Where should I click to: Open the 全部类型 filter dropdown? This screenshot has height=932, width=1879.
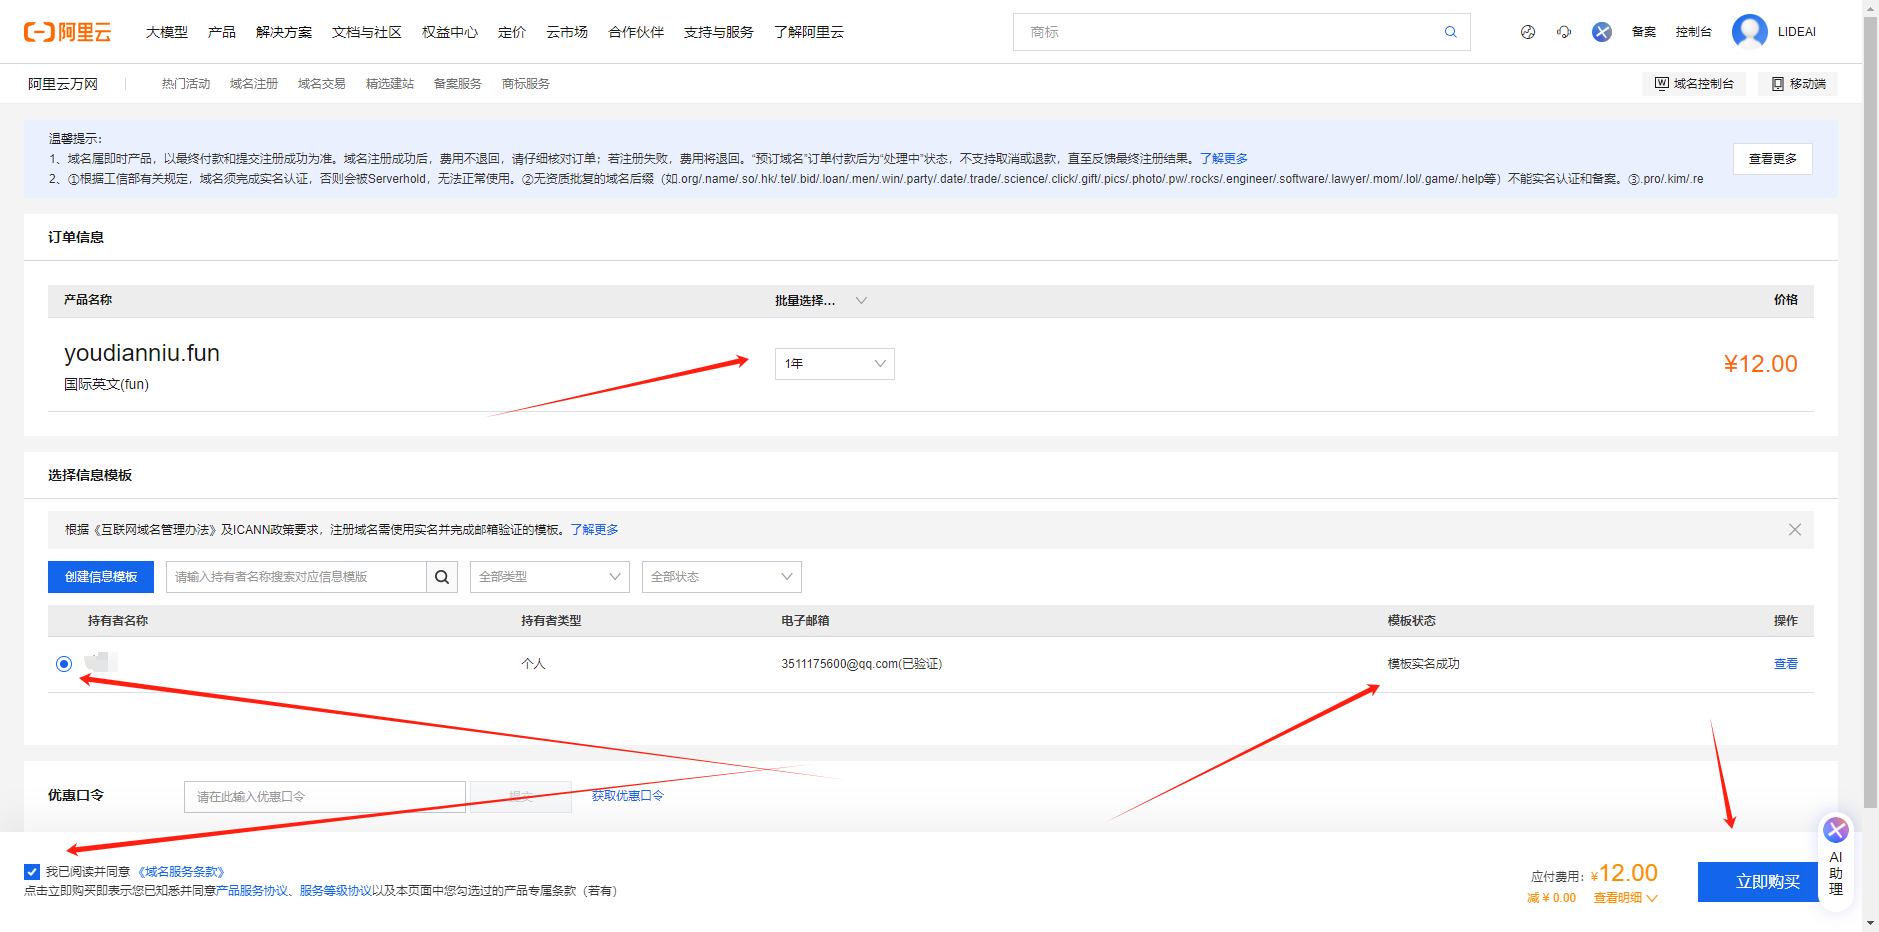click(x=549, y=577)
